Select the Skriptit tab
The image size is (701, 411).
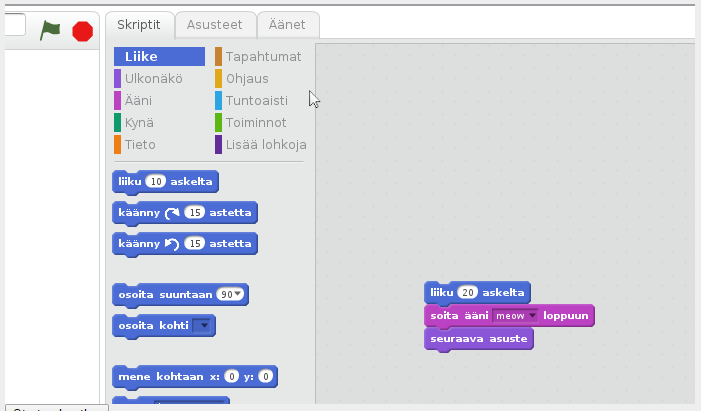(x=139, y=25)
